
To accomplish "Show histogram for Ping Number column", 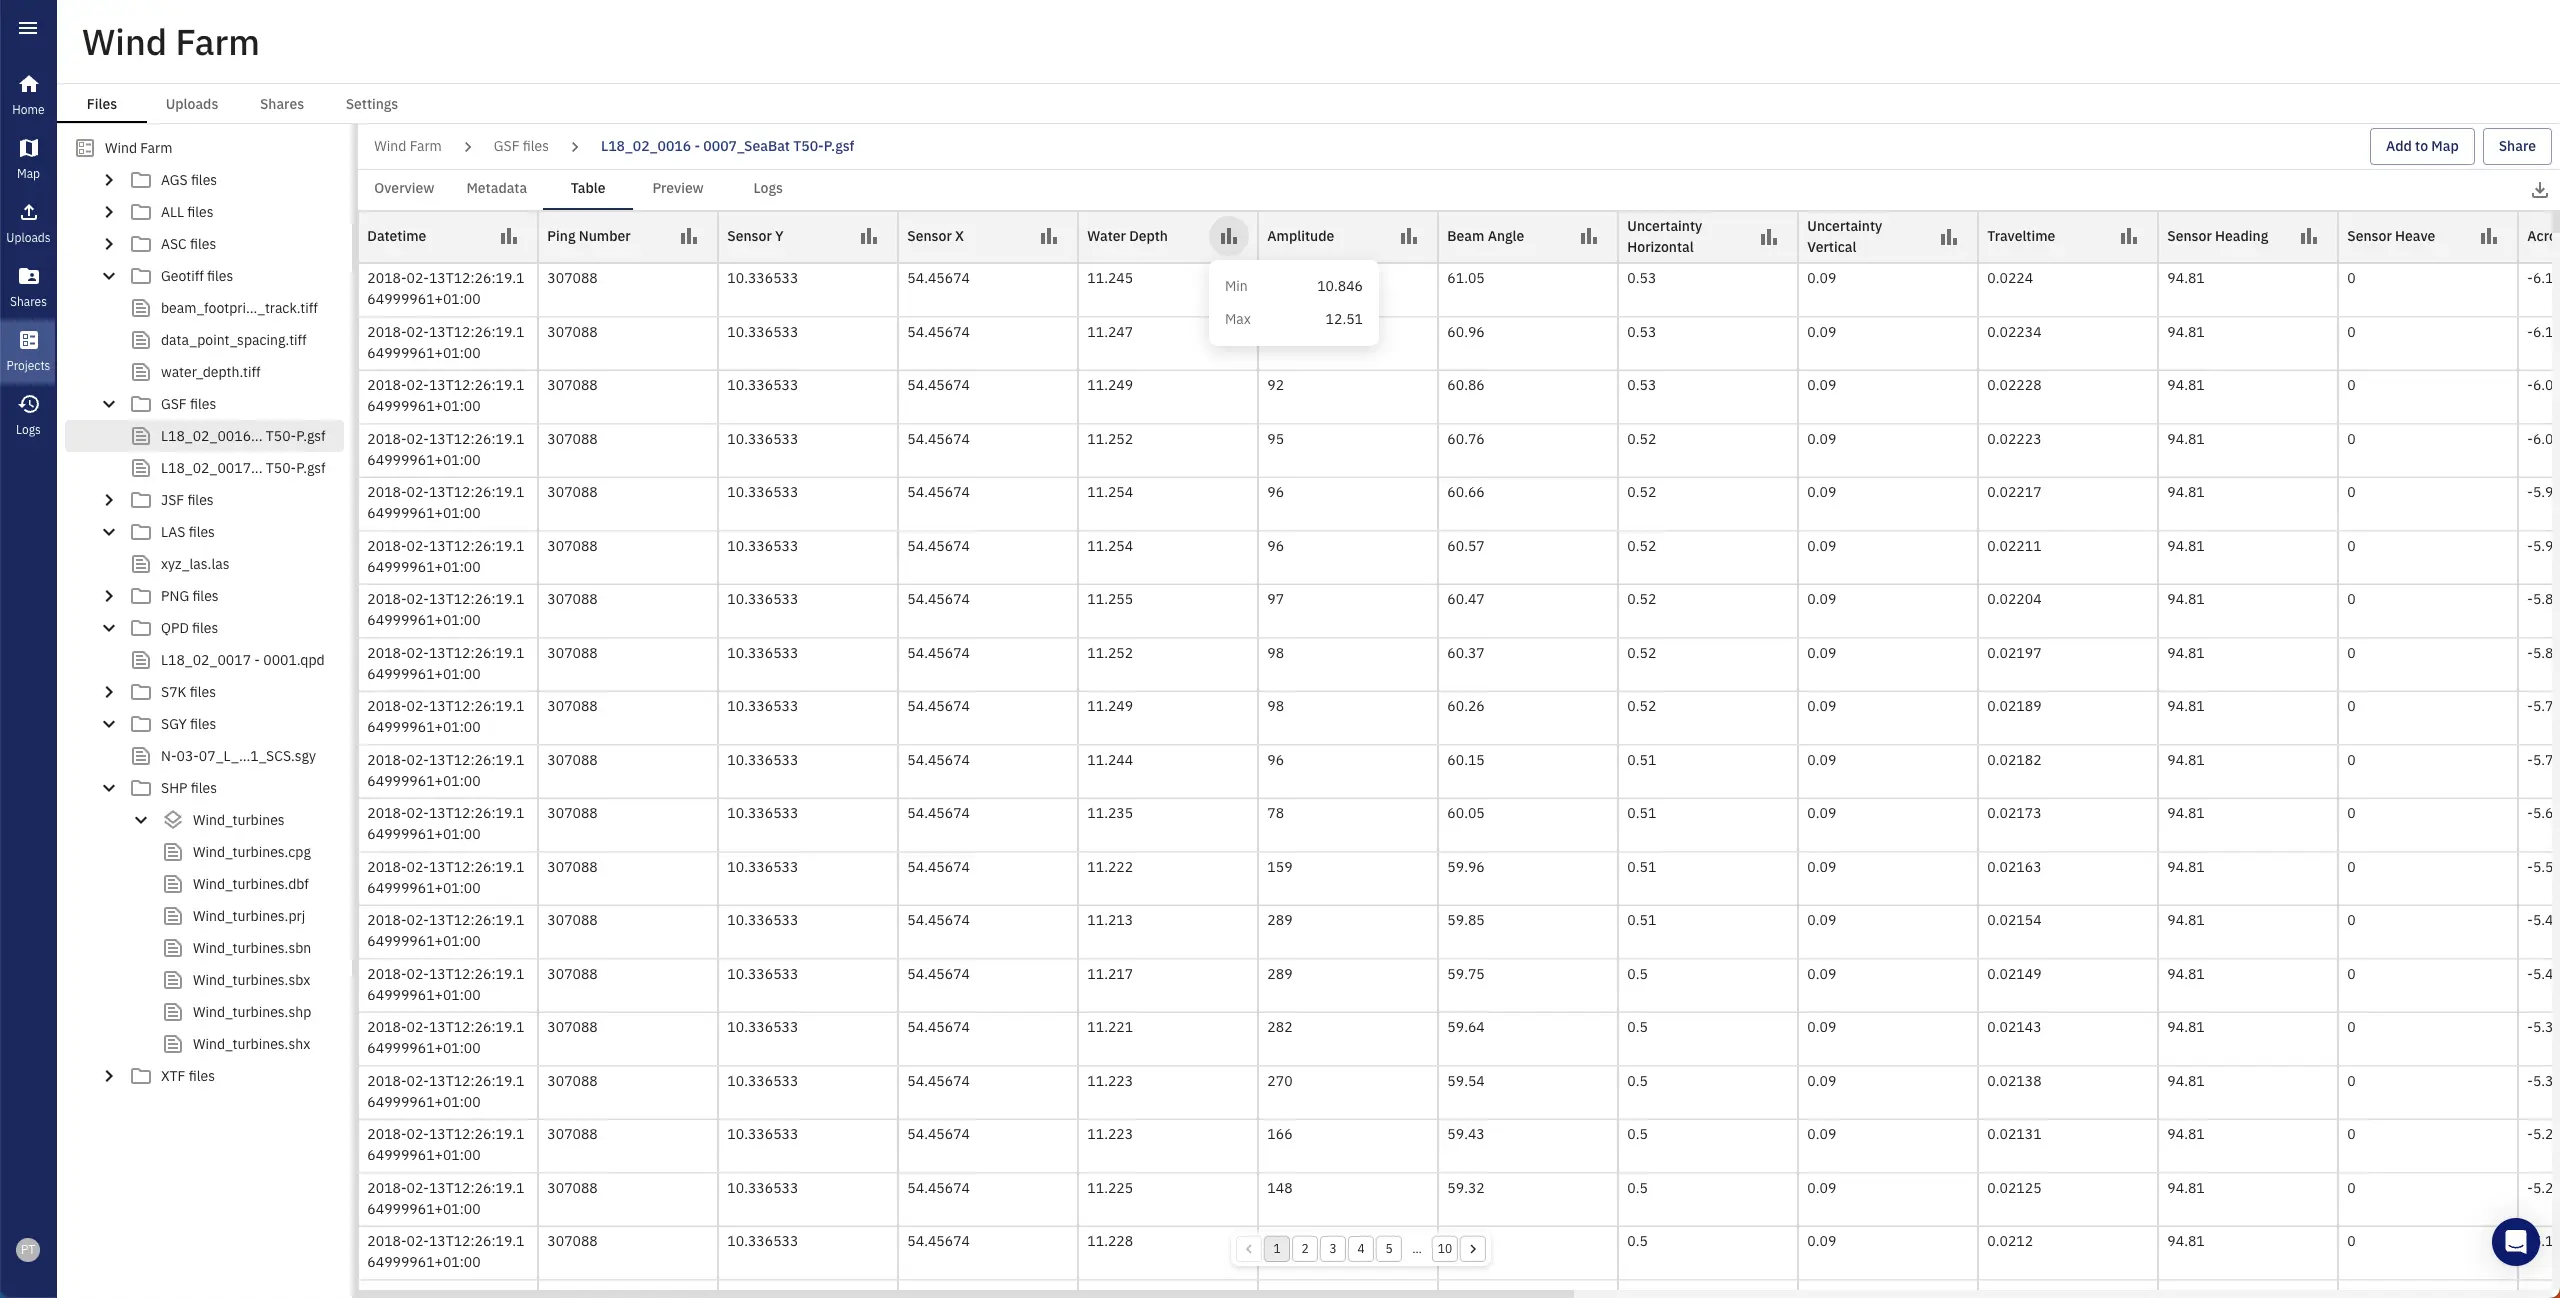I will coord(689,236).
